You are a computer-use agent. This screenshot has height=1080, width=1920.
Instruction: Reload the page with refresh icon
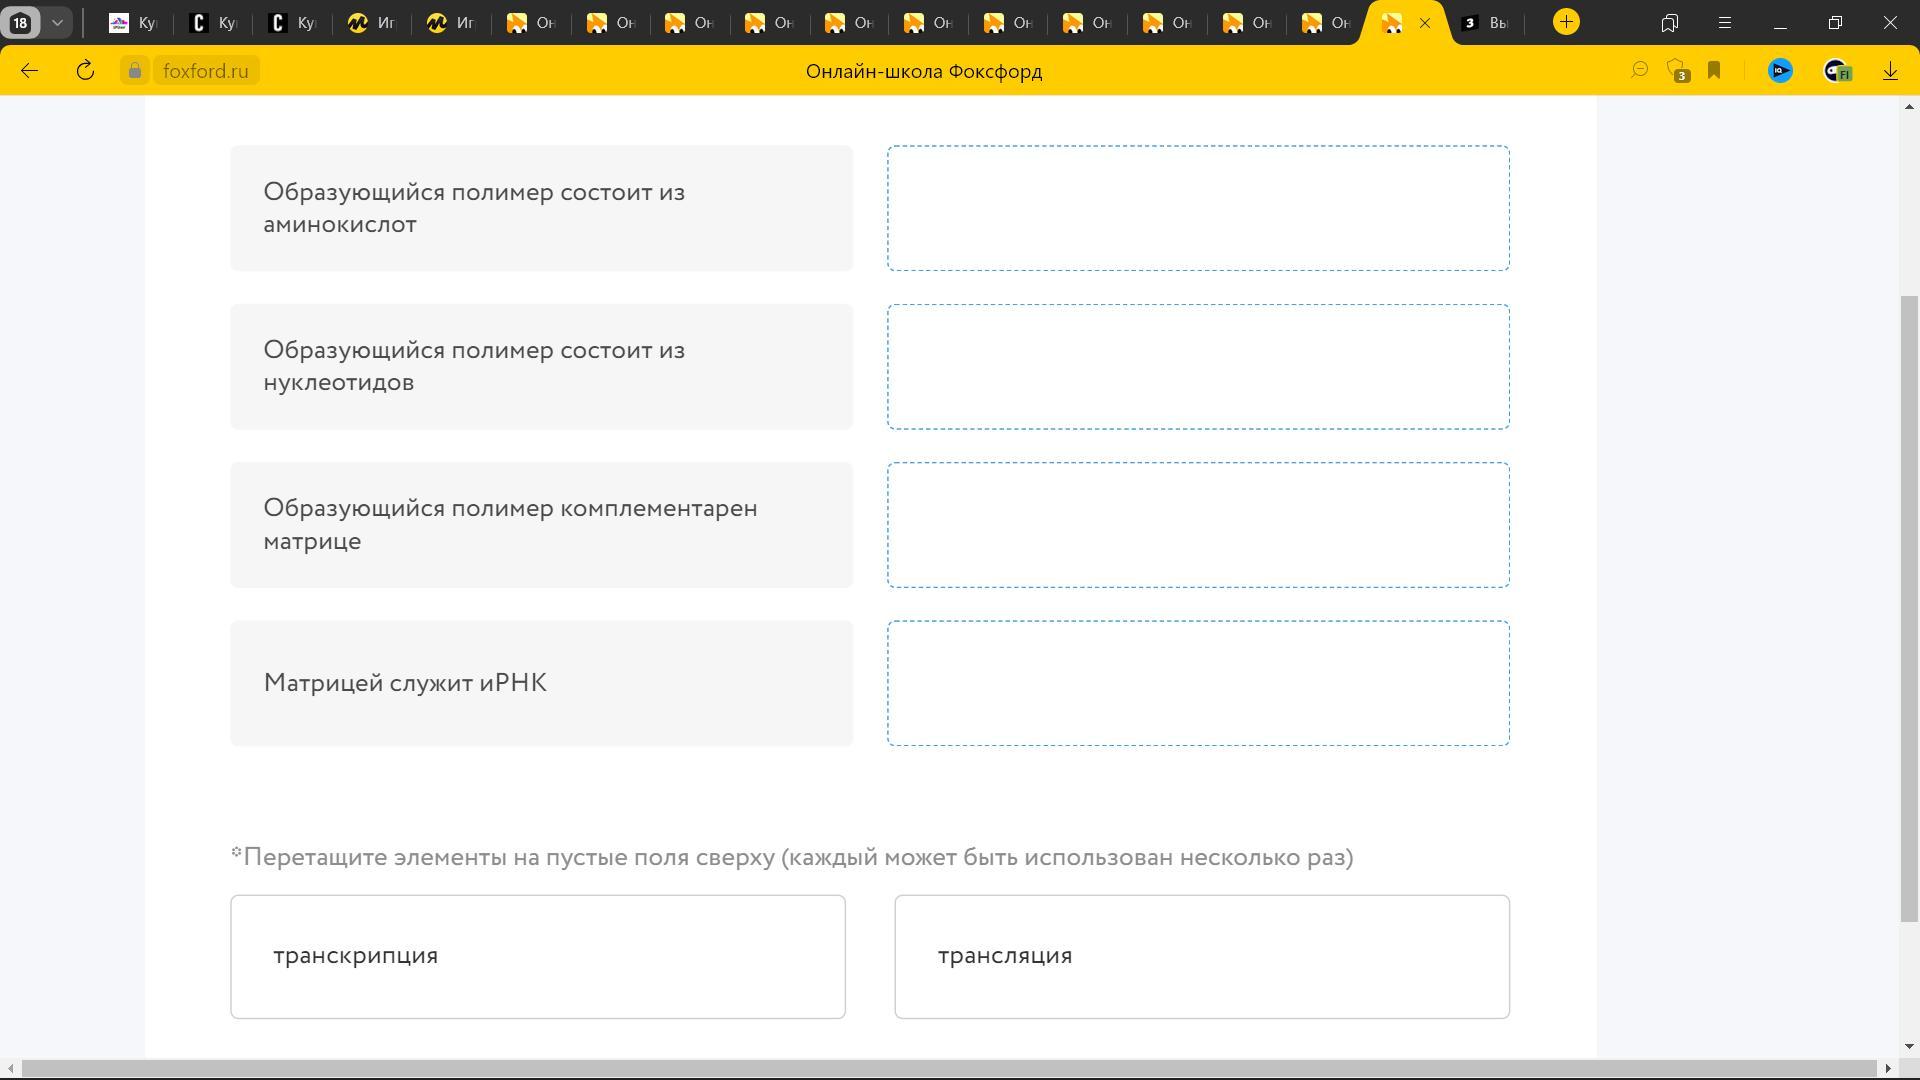85,71
